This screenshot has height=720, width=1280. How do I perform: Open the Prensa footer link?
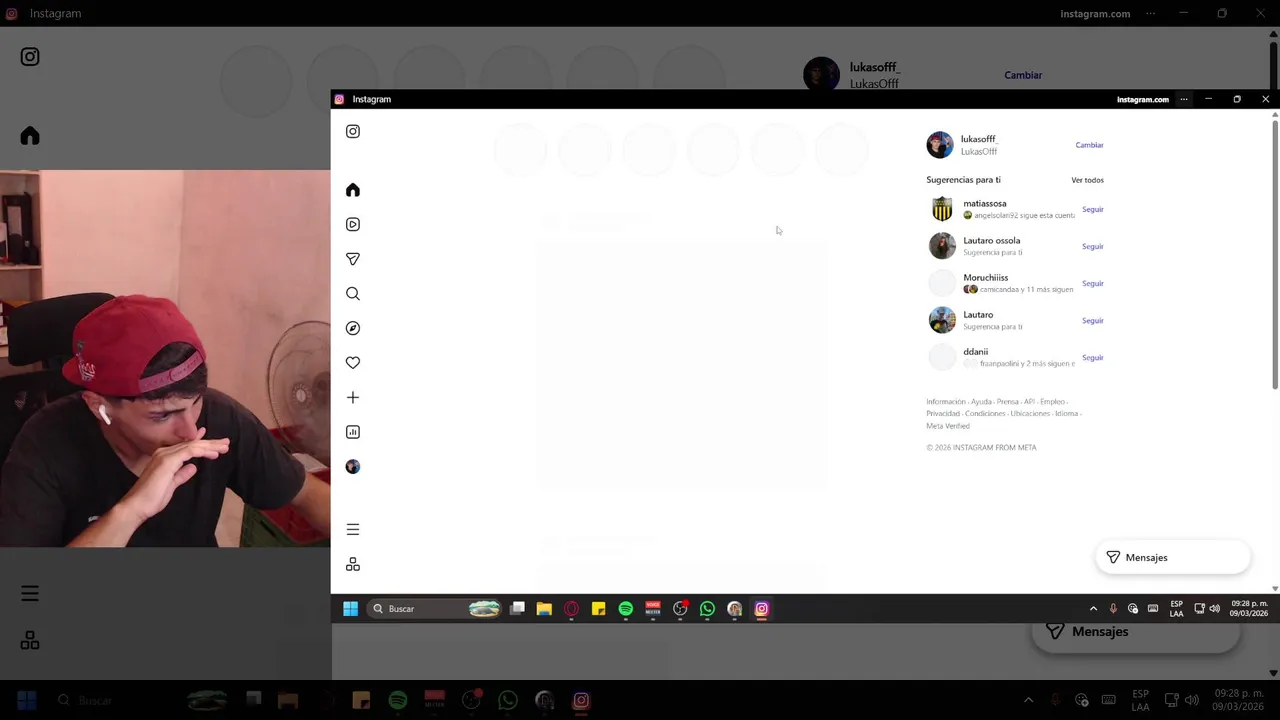[1007, 402]
